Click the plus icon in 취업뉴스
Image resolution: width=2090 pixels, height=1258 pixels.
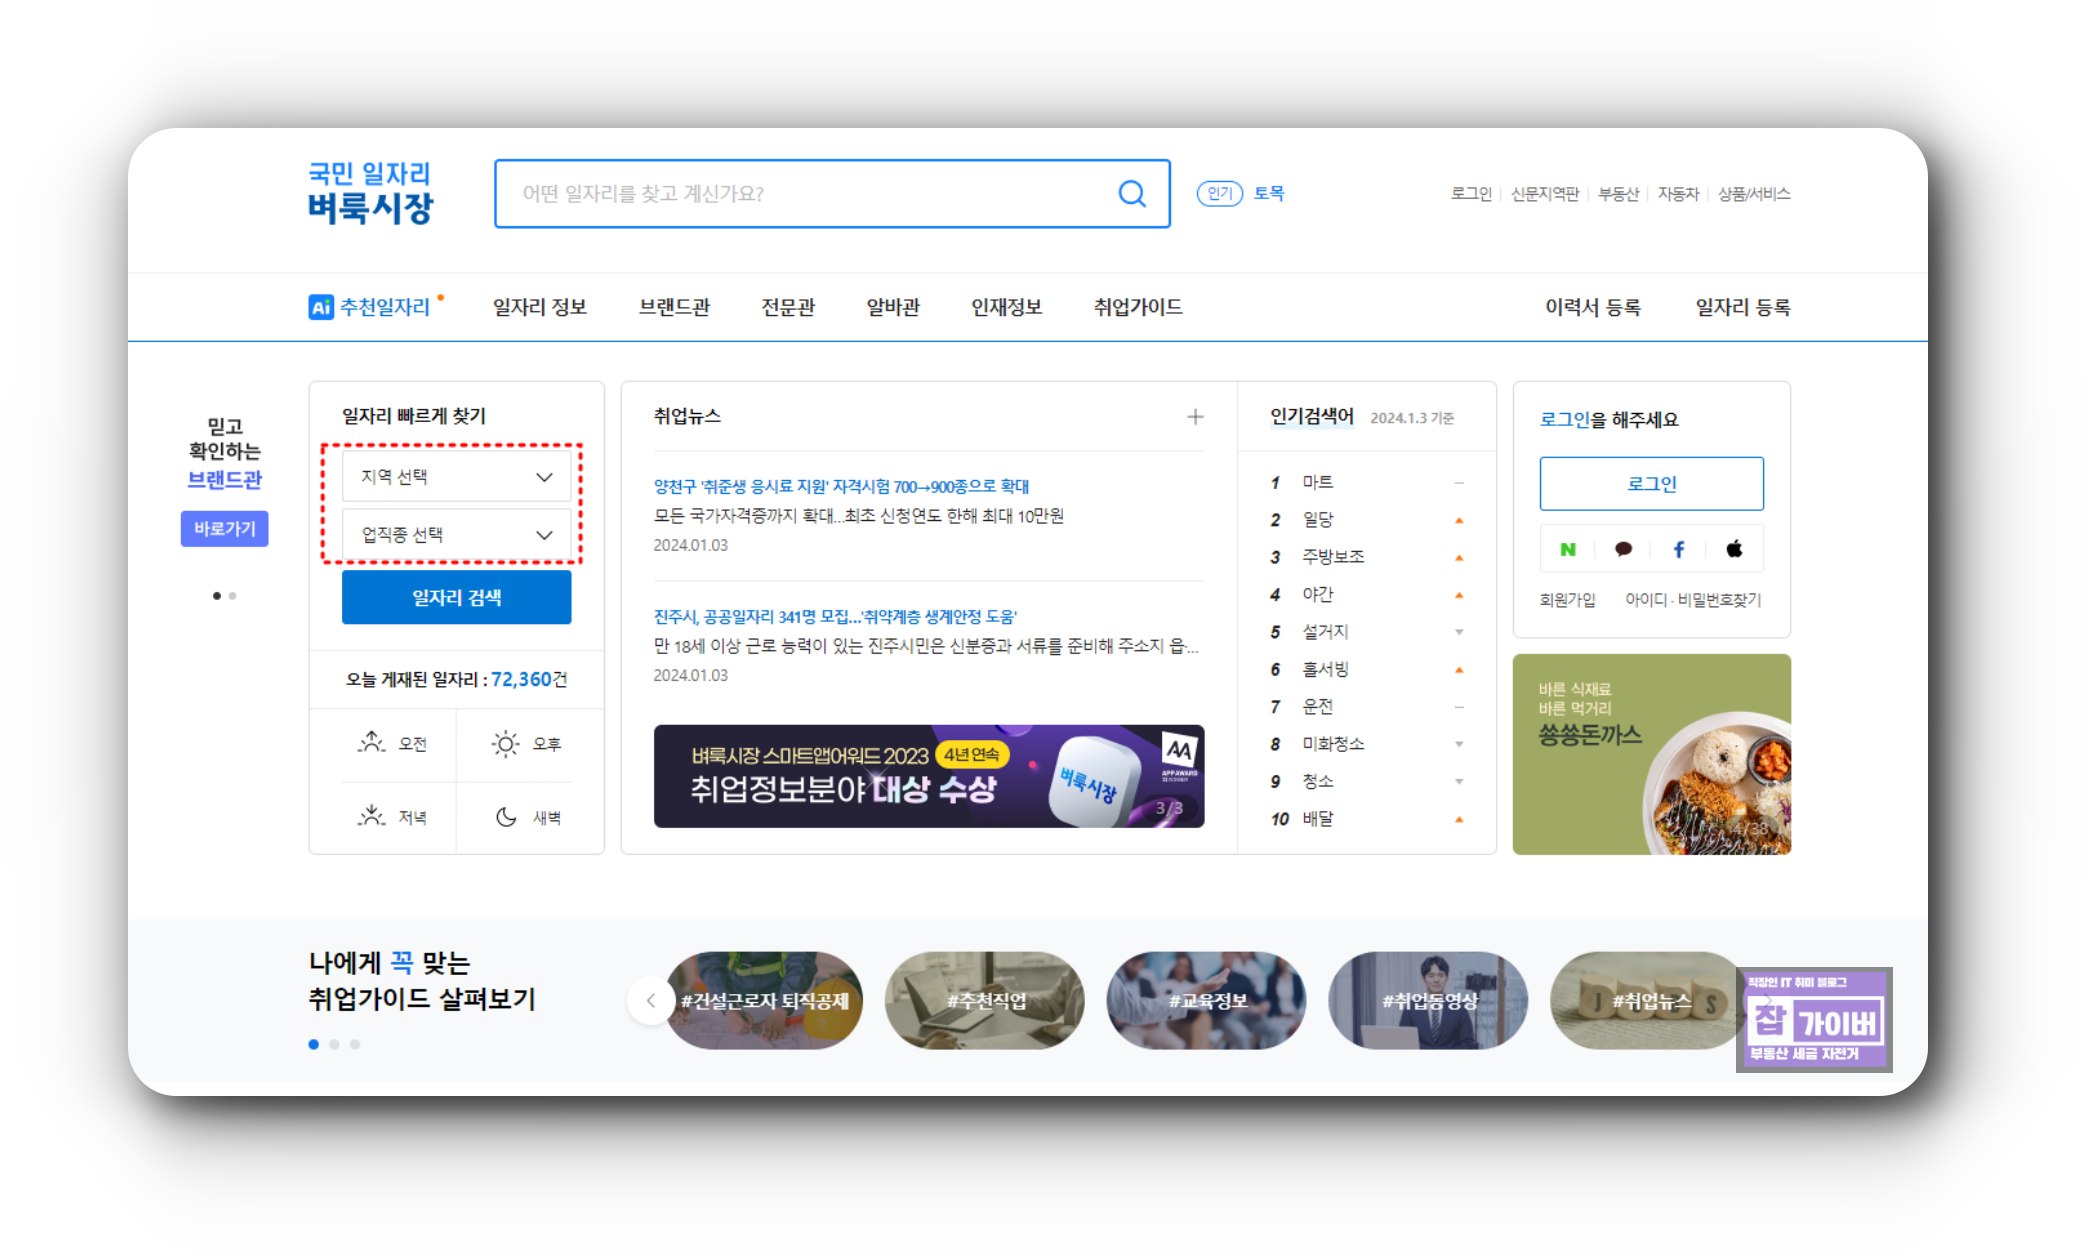click(x=1195, y=417)
